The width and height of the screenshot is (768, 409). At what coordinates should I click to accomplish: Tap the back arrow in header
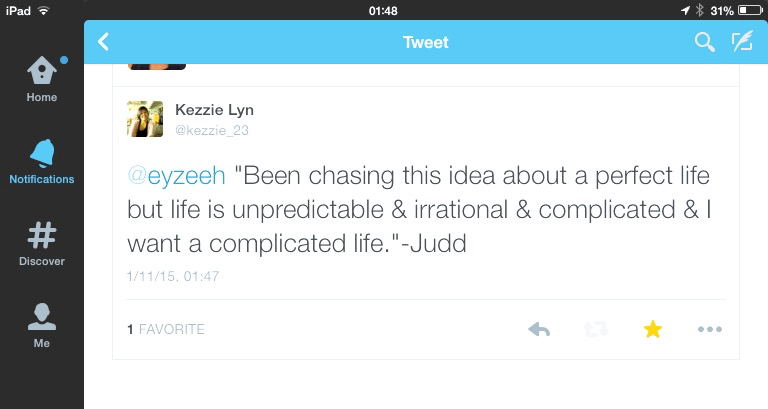point(104,42)
